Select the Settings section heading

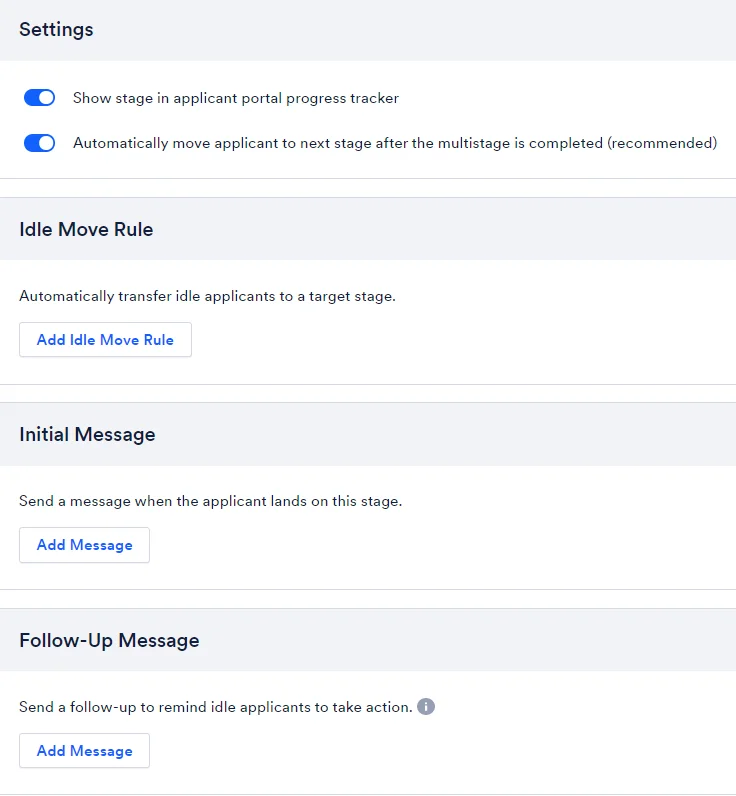coord(56,29)
